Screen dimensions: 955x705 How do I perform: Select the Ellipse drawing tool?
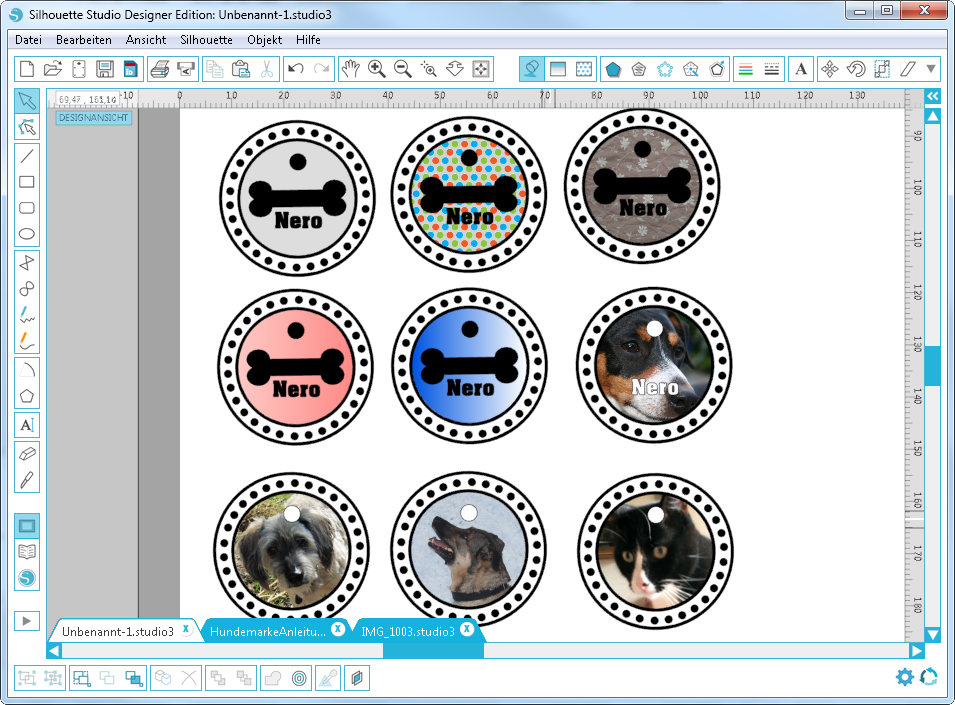(27, 235)
